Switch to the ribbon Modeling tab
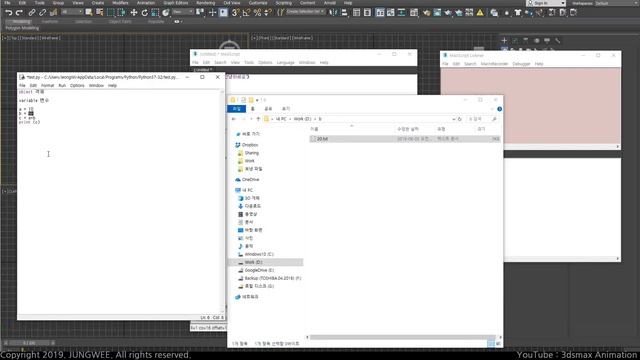This screenshot has height=360, width=640. pyautogui.click(x=20, y=22)
